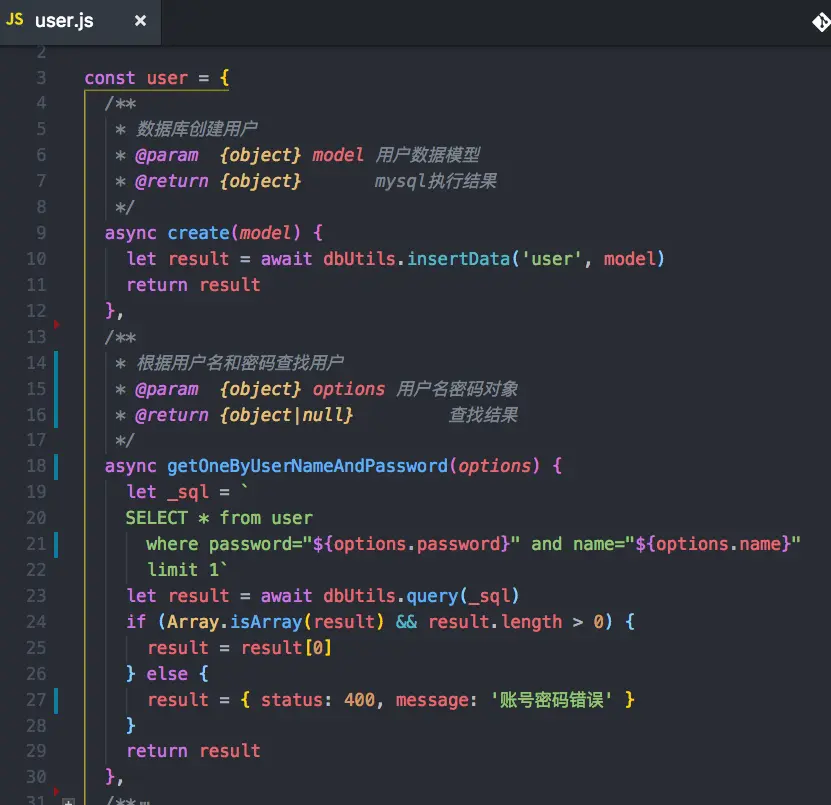Click the 'options' param name on line 15
The width and height of the screenshot is (831, 805).
349,389
